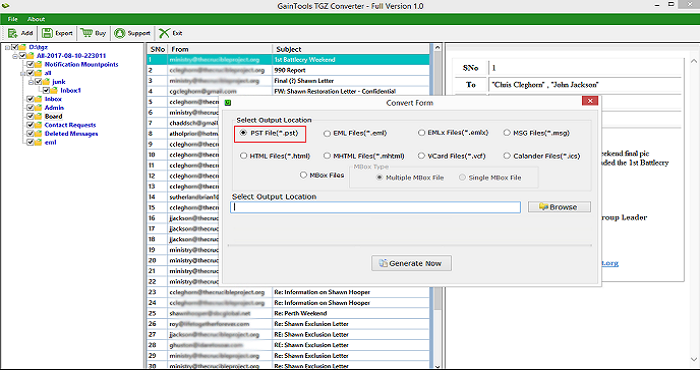Click the Add toolbar icon
Viewport: 700px width, 370px height.
click(13, 33)
